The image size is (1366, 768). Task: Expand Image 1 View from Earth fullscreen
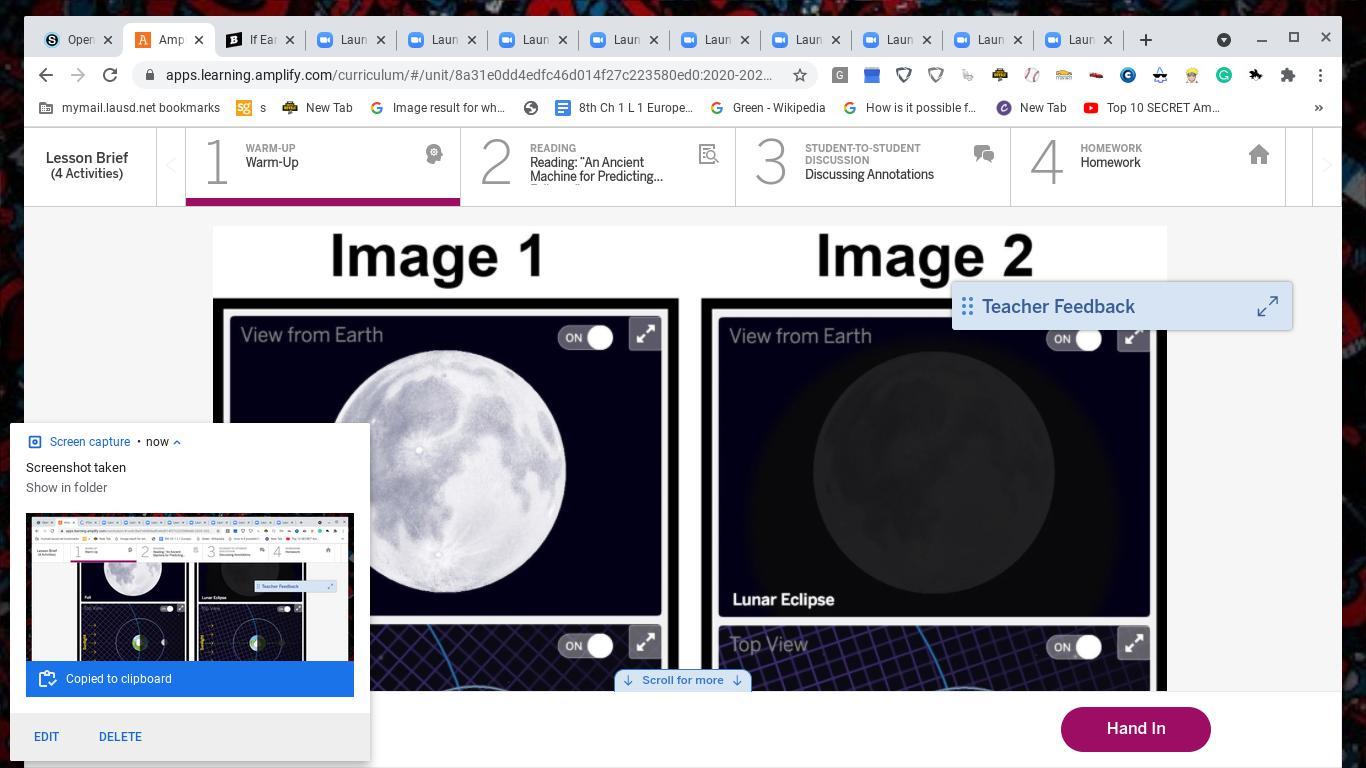pyautogui.click(x=645, y=334)
